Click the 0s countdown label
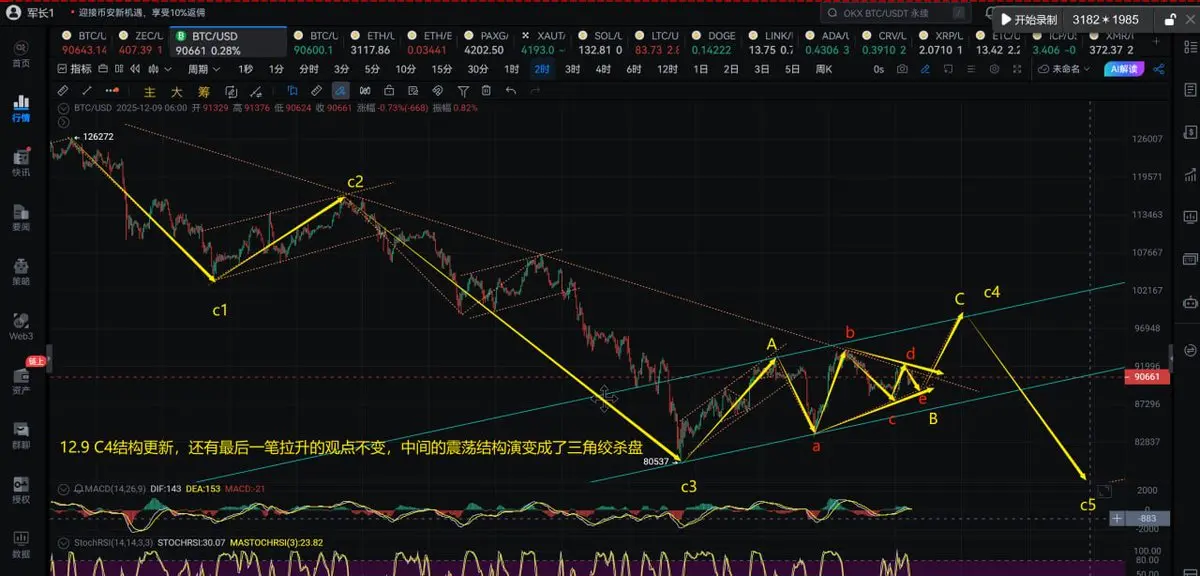This screenshot has height=576, width=1200. [877, 69]
